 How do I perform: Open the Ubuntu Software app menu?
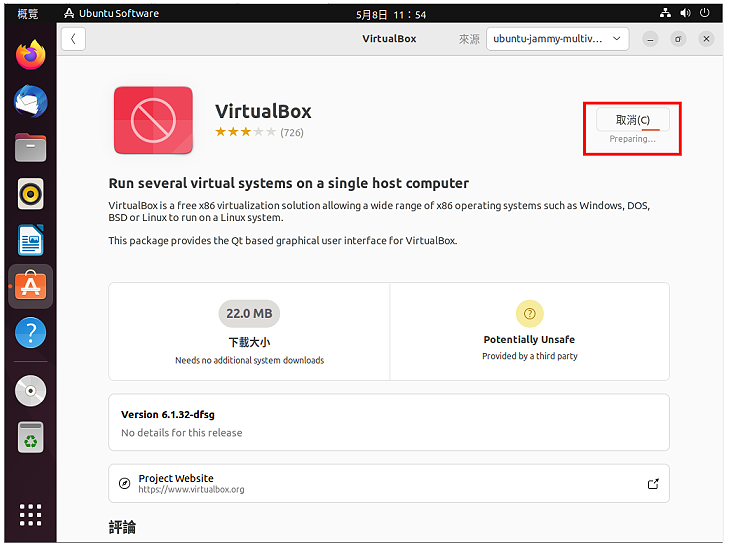[112, 13]
